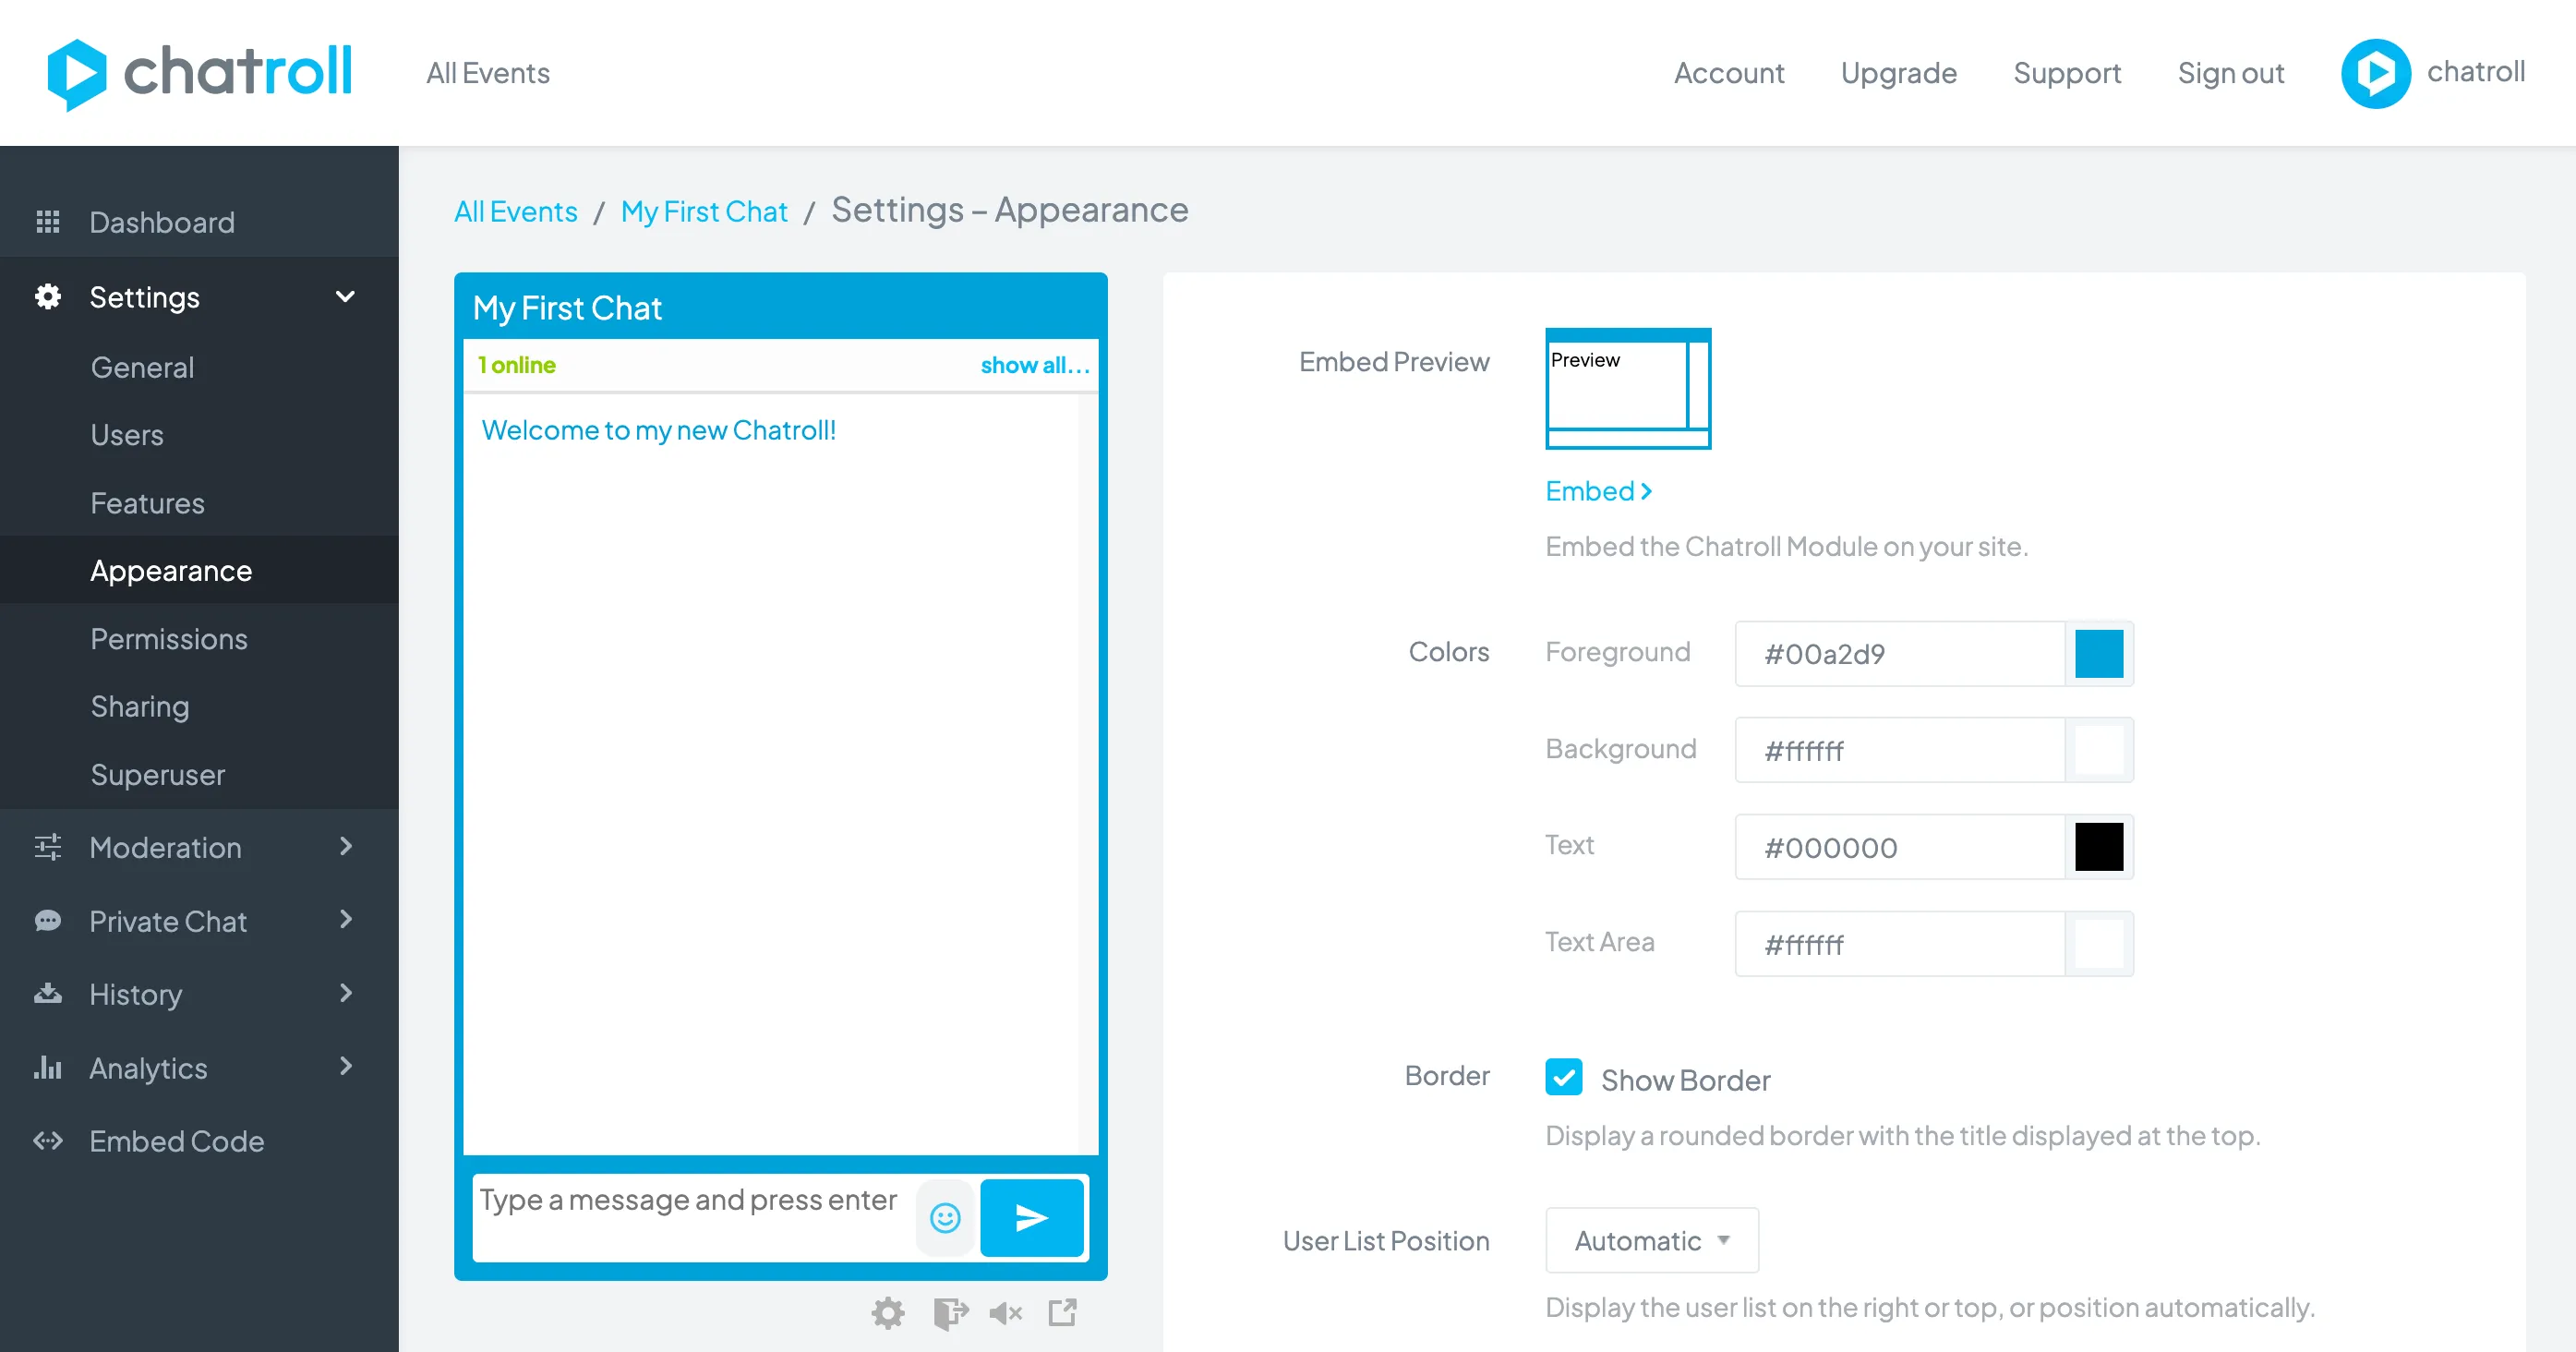Click All Events in the top header

pos(488,73)
